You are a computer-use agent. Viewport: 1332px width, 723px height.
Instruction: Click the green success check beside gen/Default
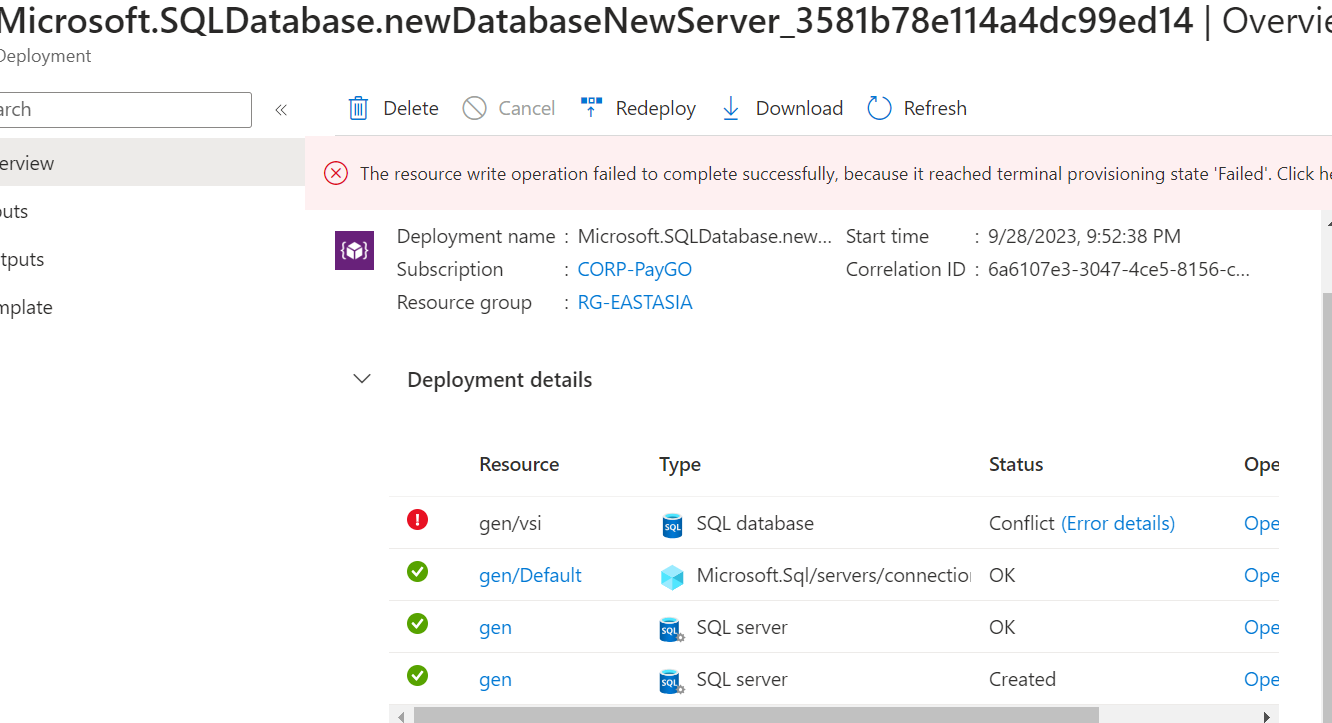(x=418, y=572)
